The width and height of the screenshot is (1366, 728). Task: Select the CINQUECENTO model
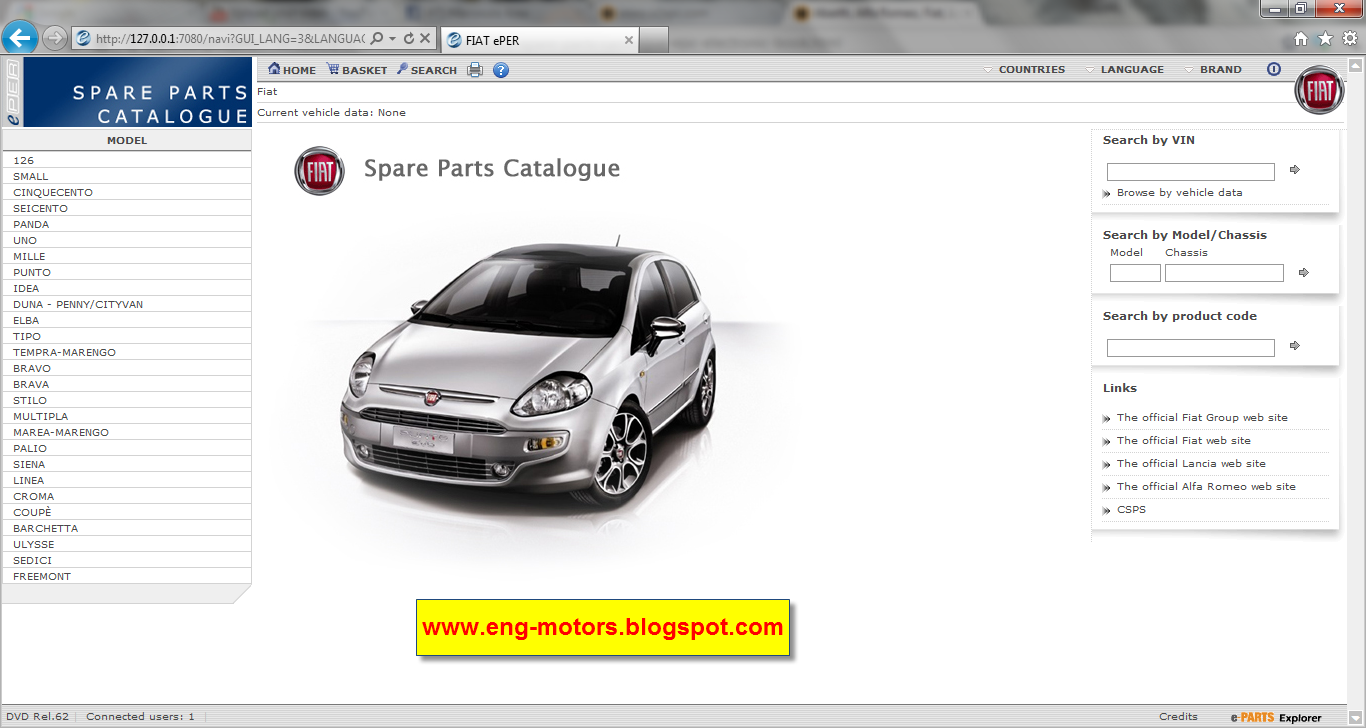126,192
